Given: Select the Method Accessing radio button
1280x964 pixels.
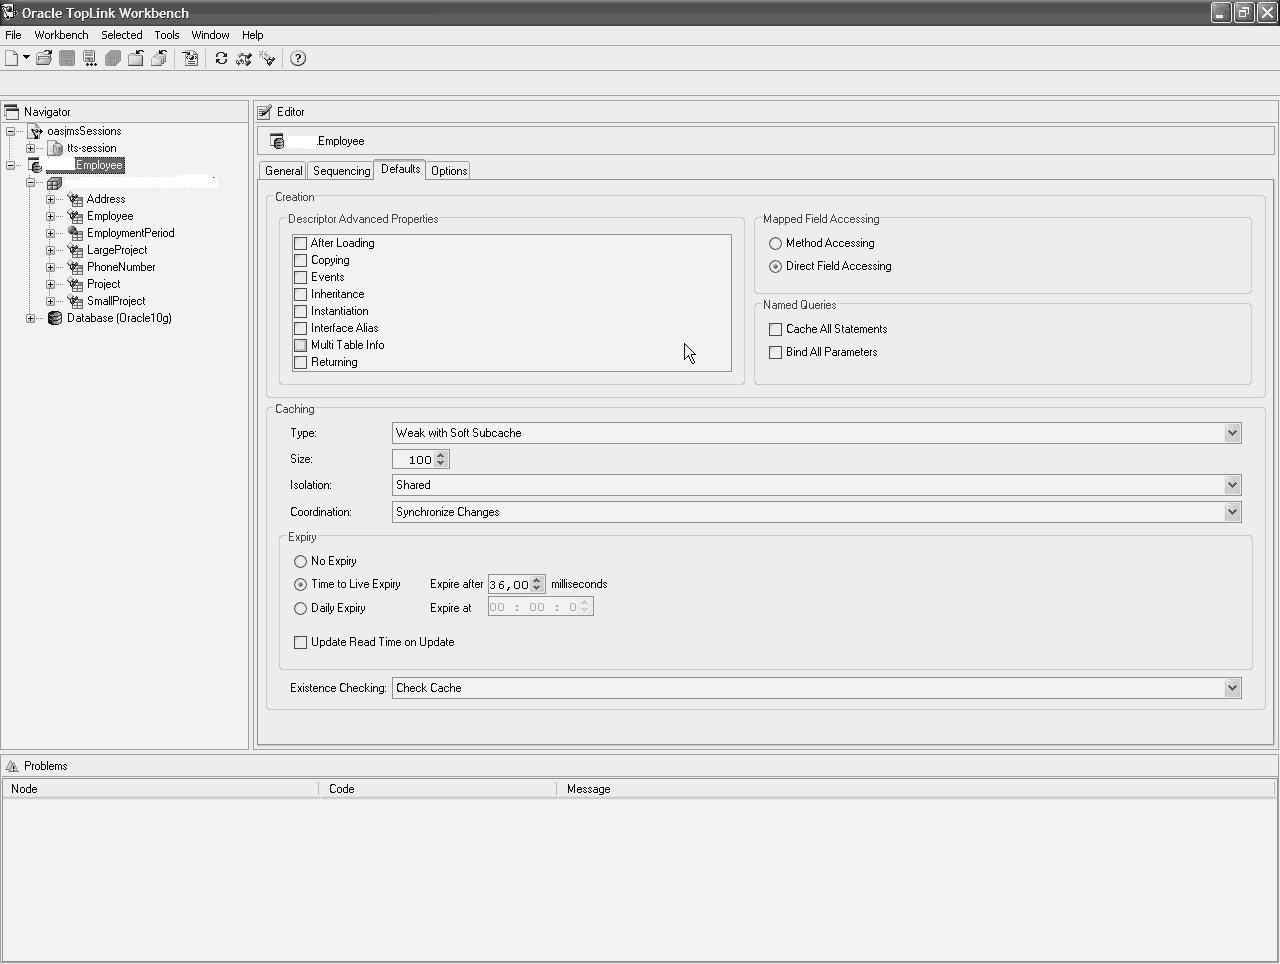Looking at the screenshot, I should point(775,243).
